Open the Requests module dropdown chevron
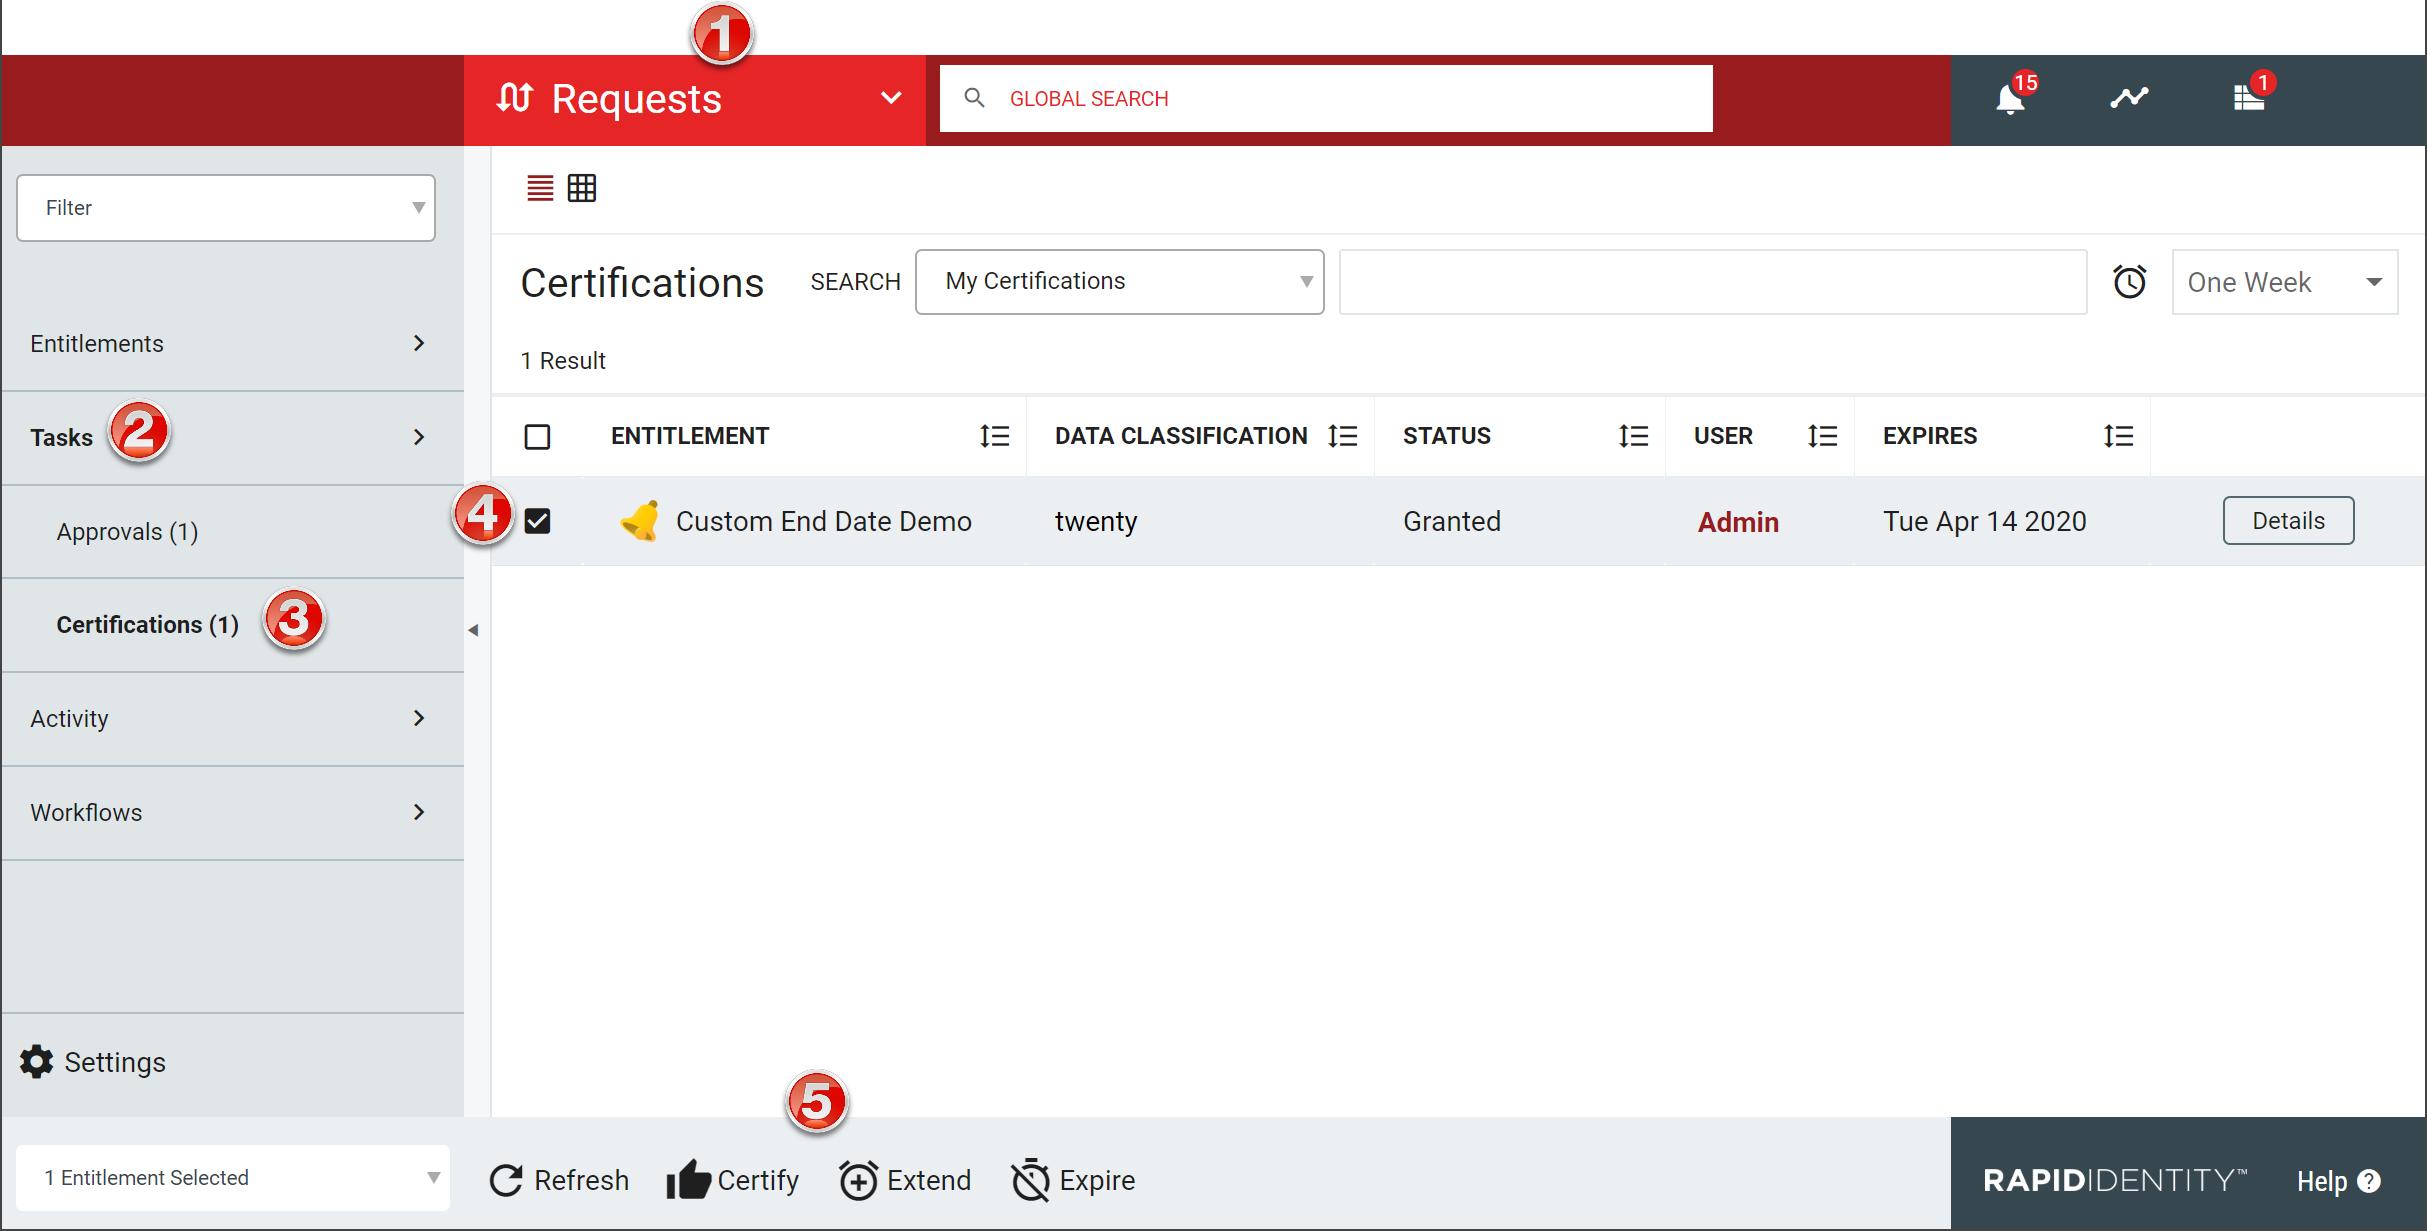The image size is (2427, 1231). coord(891,98)
